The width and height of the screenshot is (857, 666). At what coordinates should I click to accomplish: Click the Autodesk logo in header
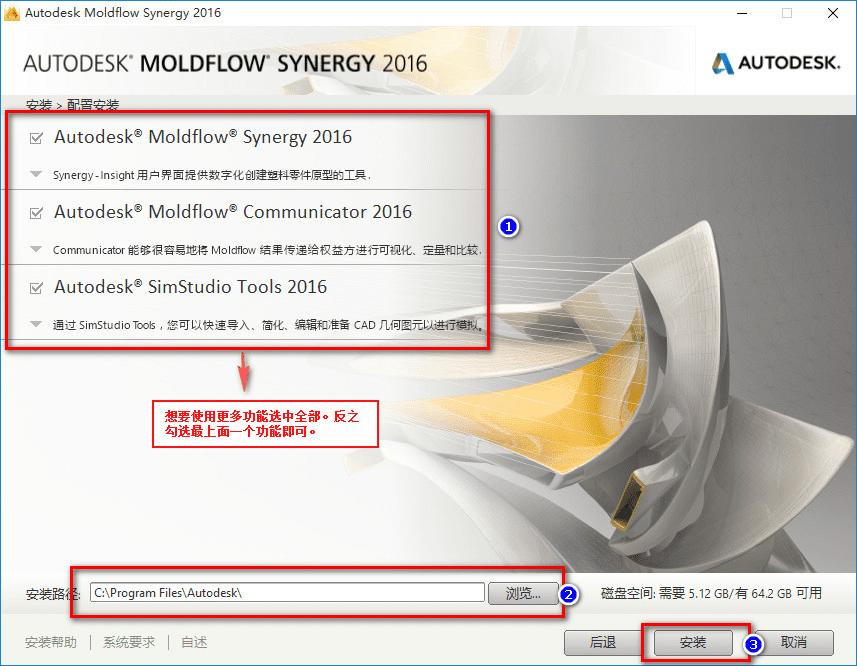coord(776,63)
